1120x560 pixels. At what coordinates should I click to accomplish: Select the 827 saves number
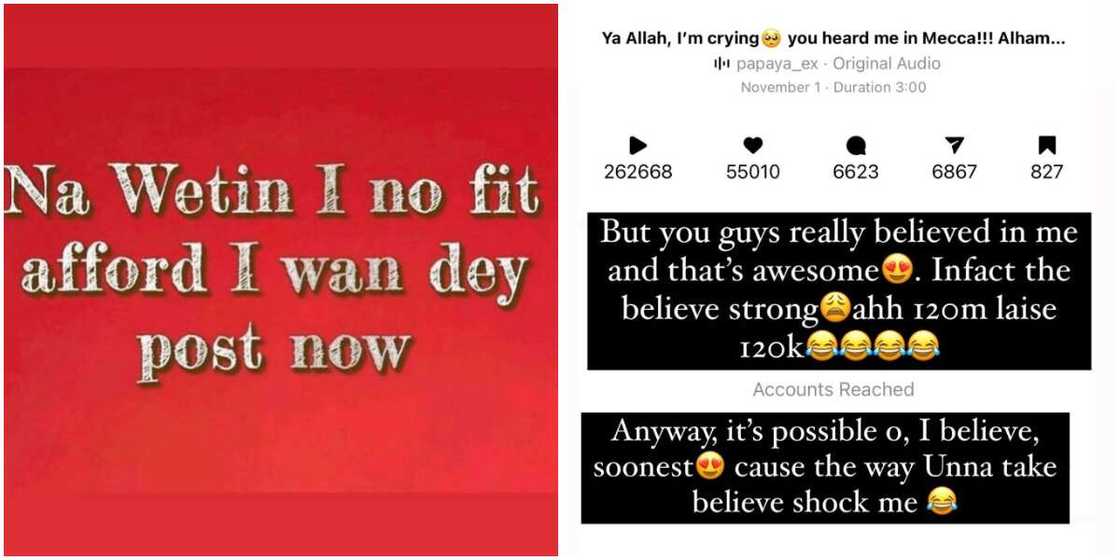pos(1046,171)
